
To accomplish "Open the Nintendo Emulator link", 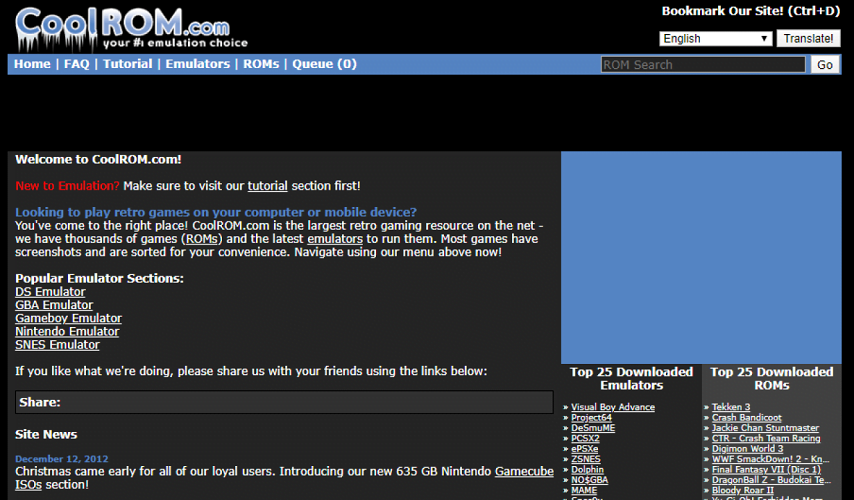I will (x=67, y=332).
